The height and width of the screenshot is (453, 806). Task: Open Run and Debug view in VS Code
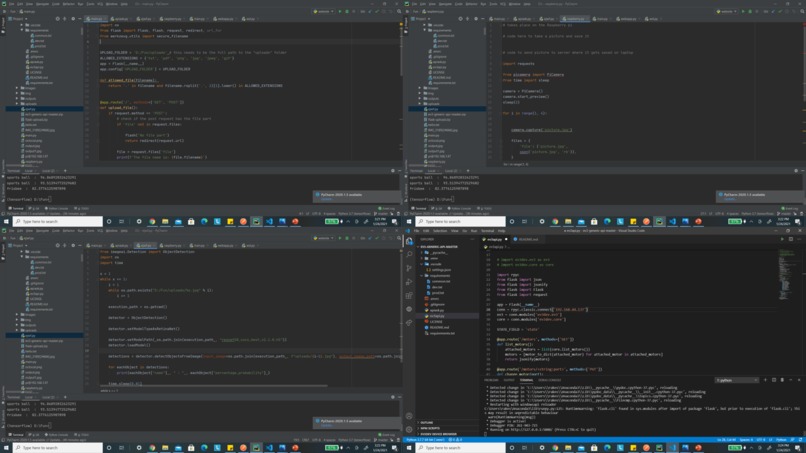(409, 282)
